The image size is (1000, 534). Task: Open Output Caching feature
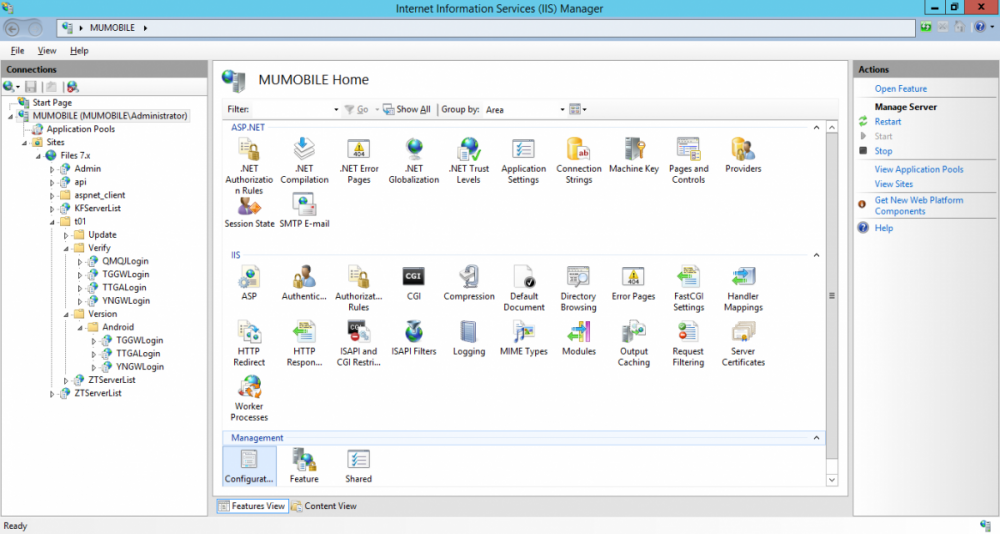point(633,344)
